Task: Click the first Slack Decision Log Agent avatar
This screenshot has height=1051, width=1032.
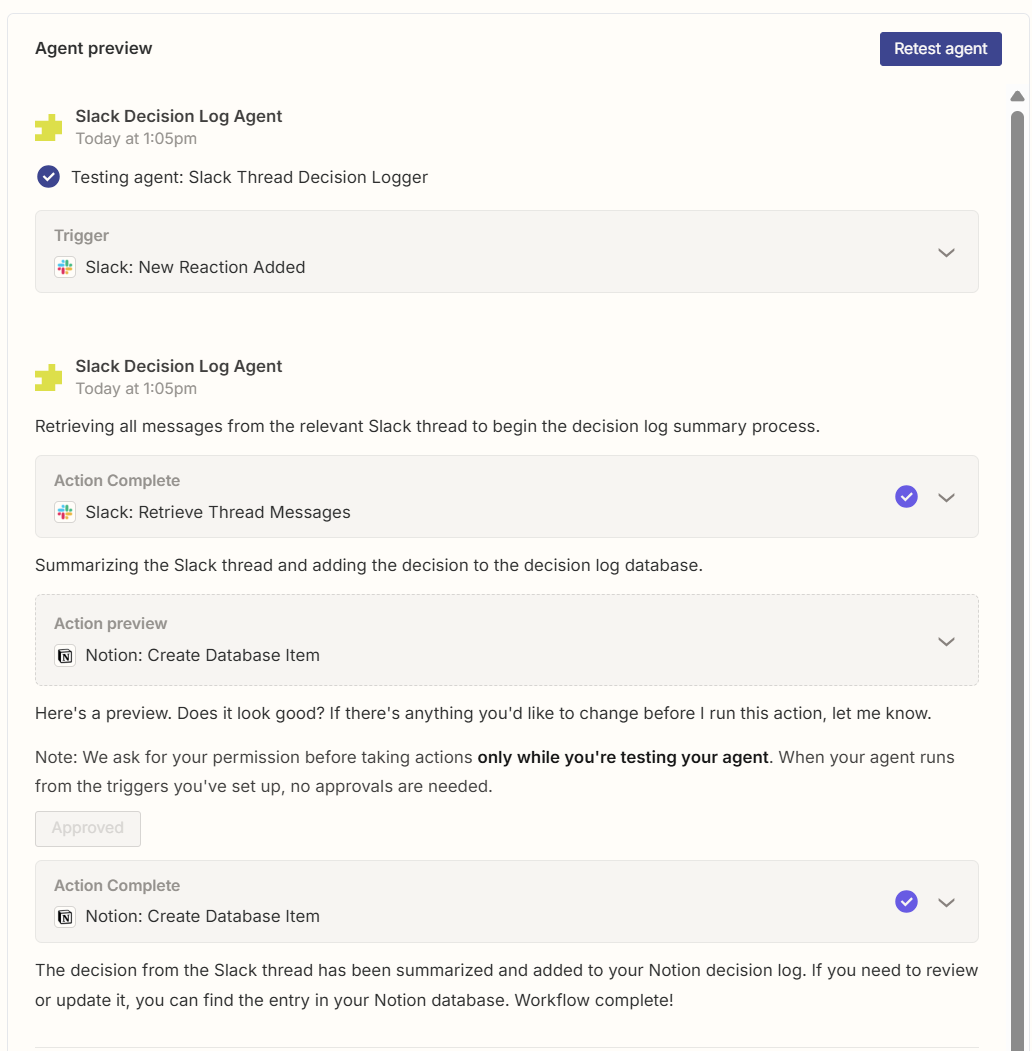Action: (x=48, y=127)
